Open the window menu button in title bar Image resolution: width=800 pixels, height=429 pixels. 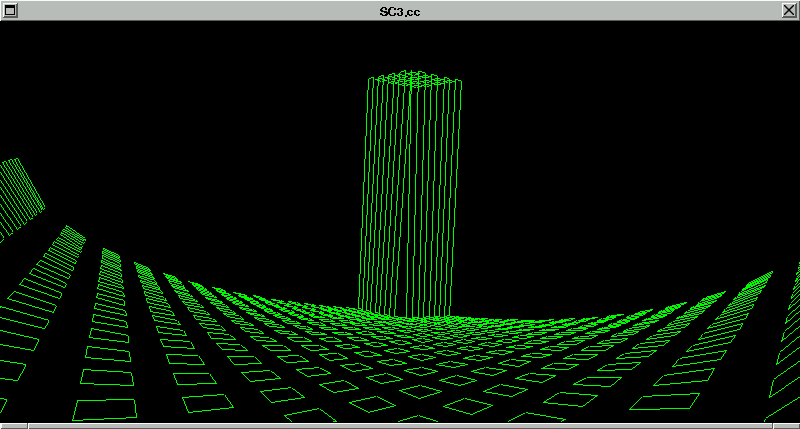click(9, 9)
